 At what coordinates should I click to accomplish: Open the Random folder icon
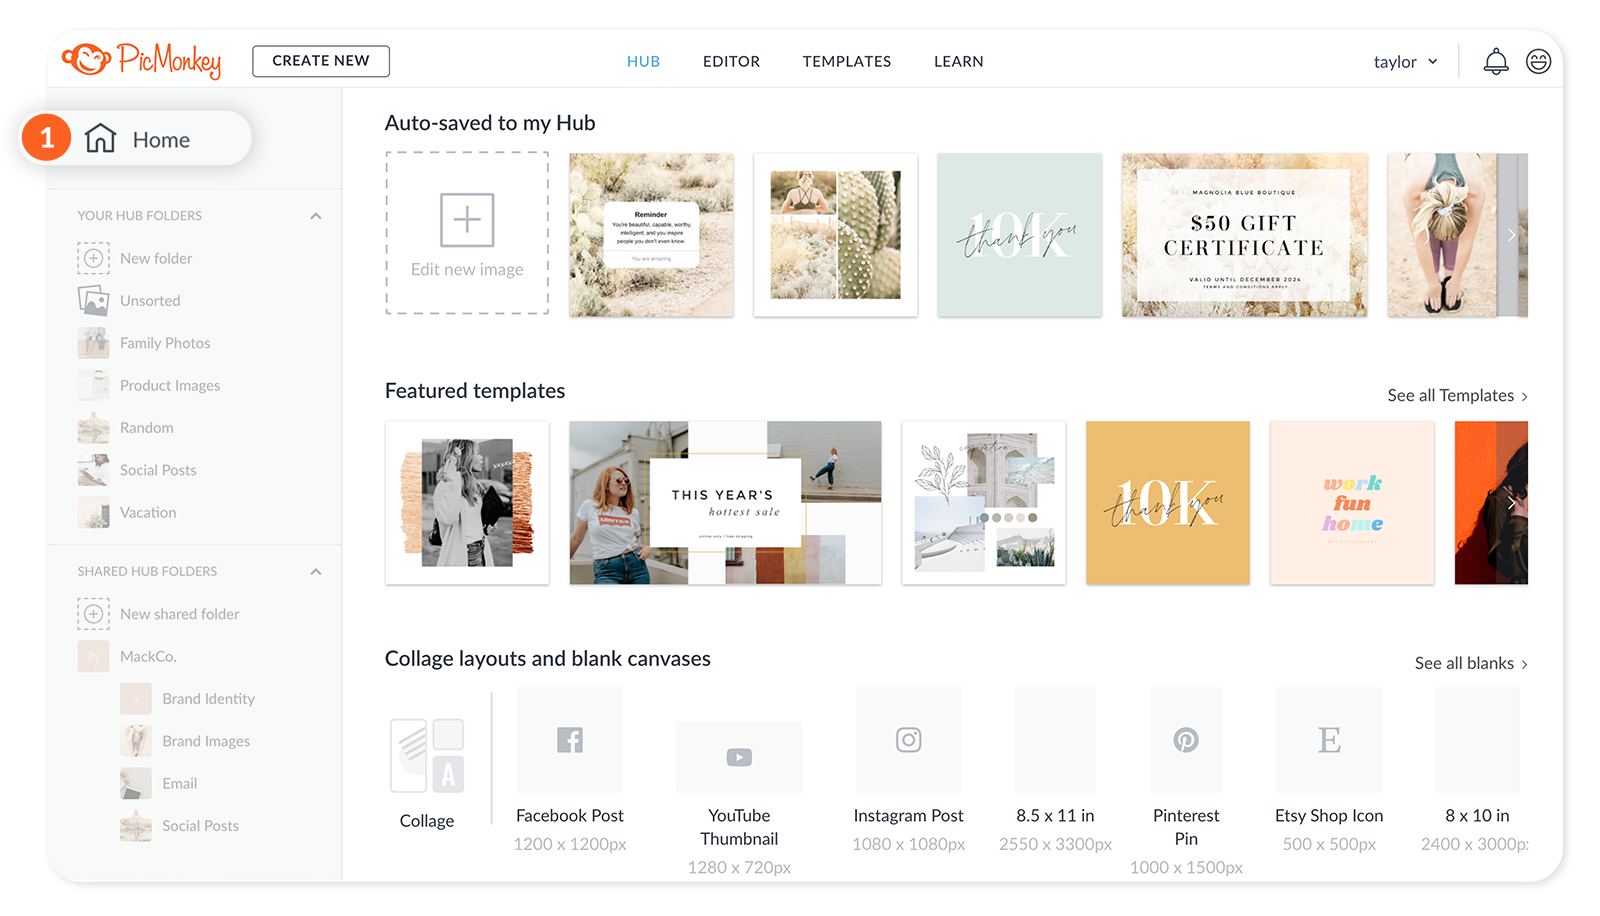pos(93,428)
